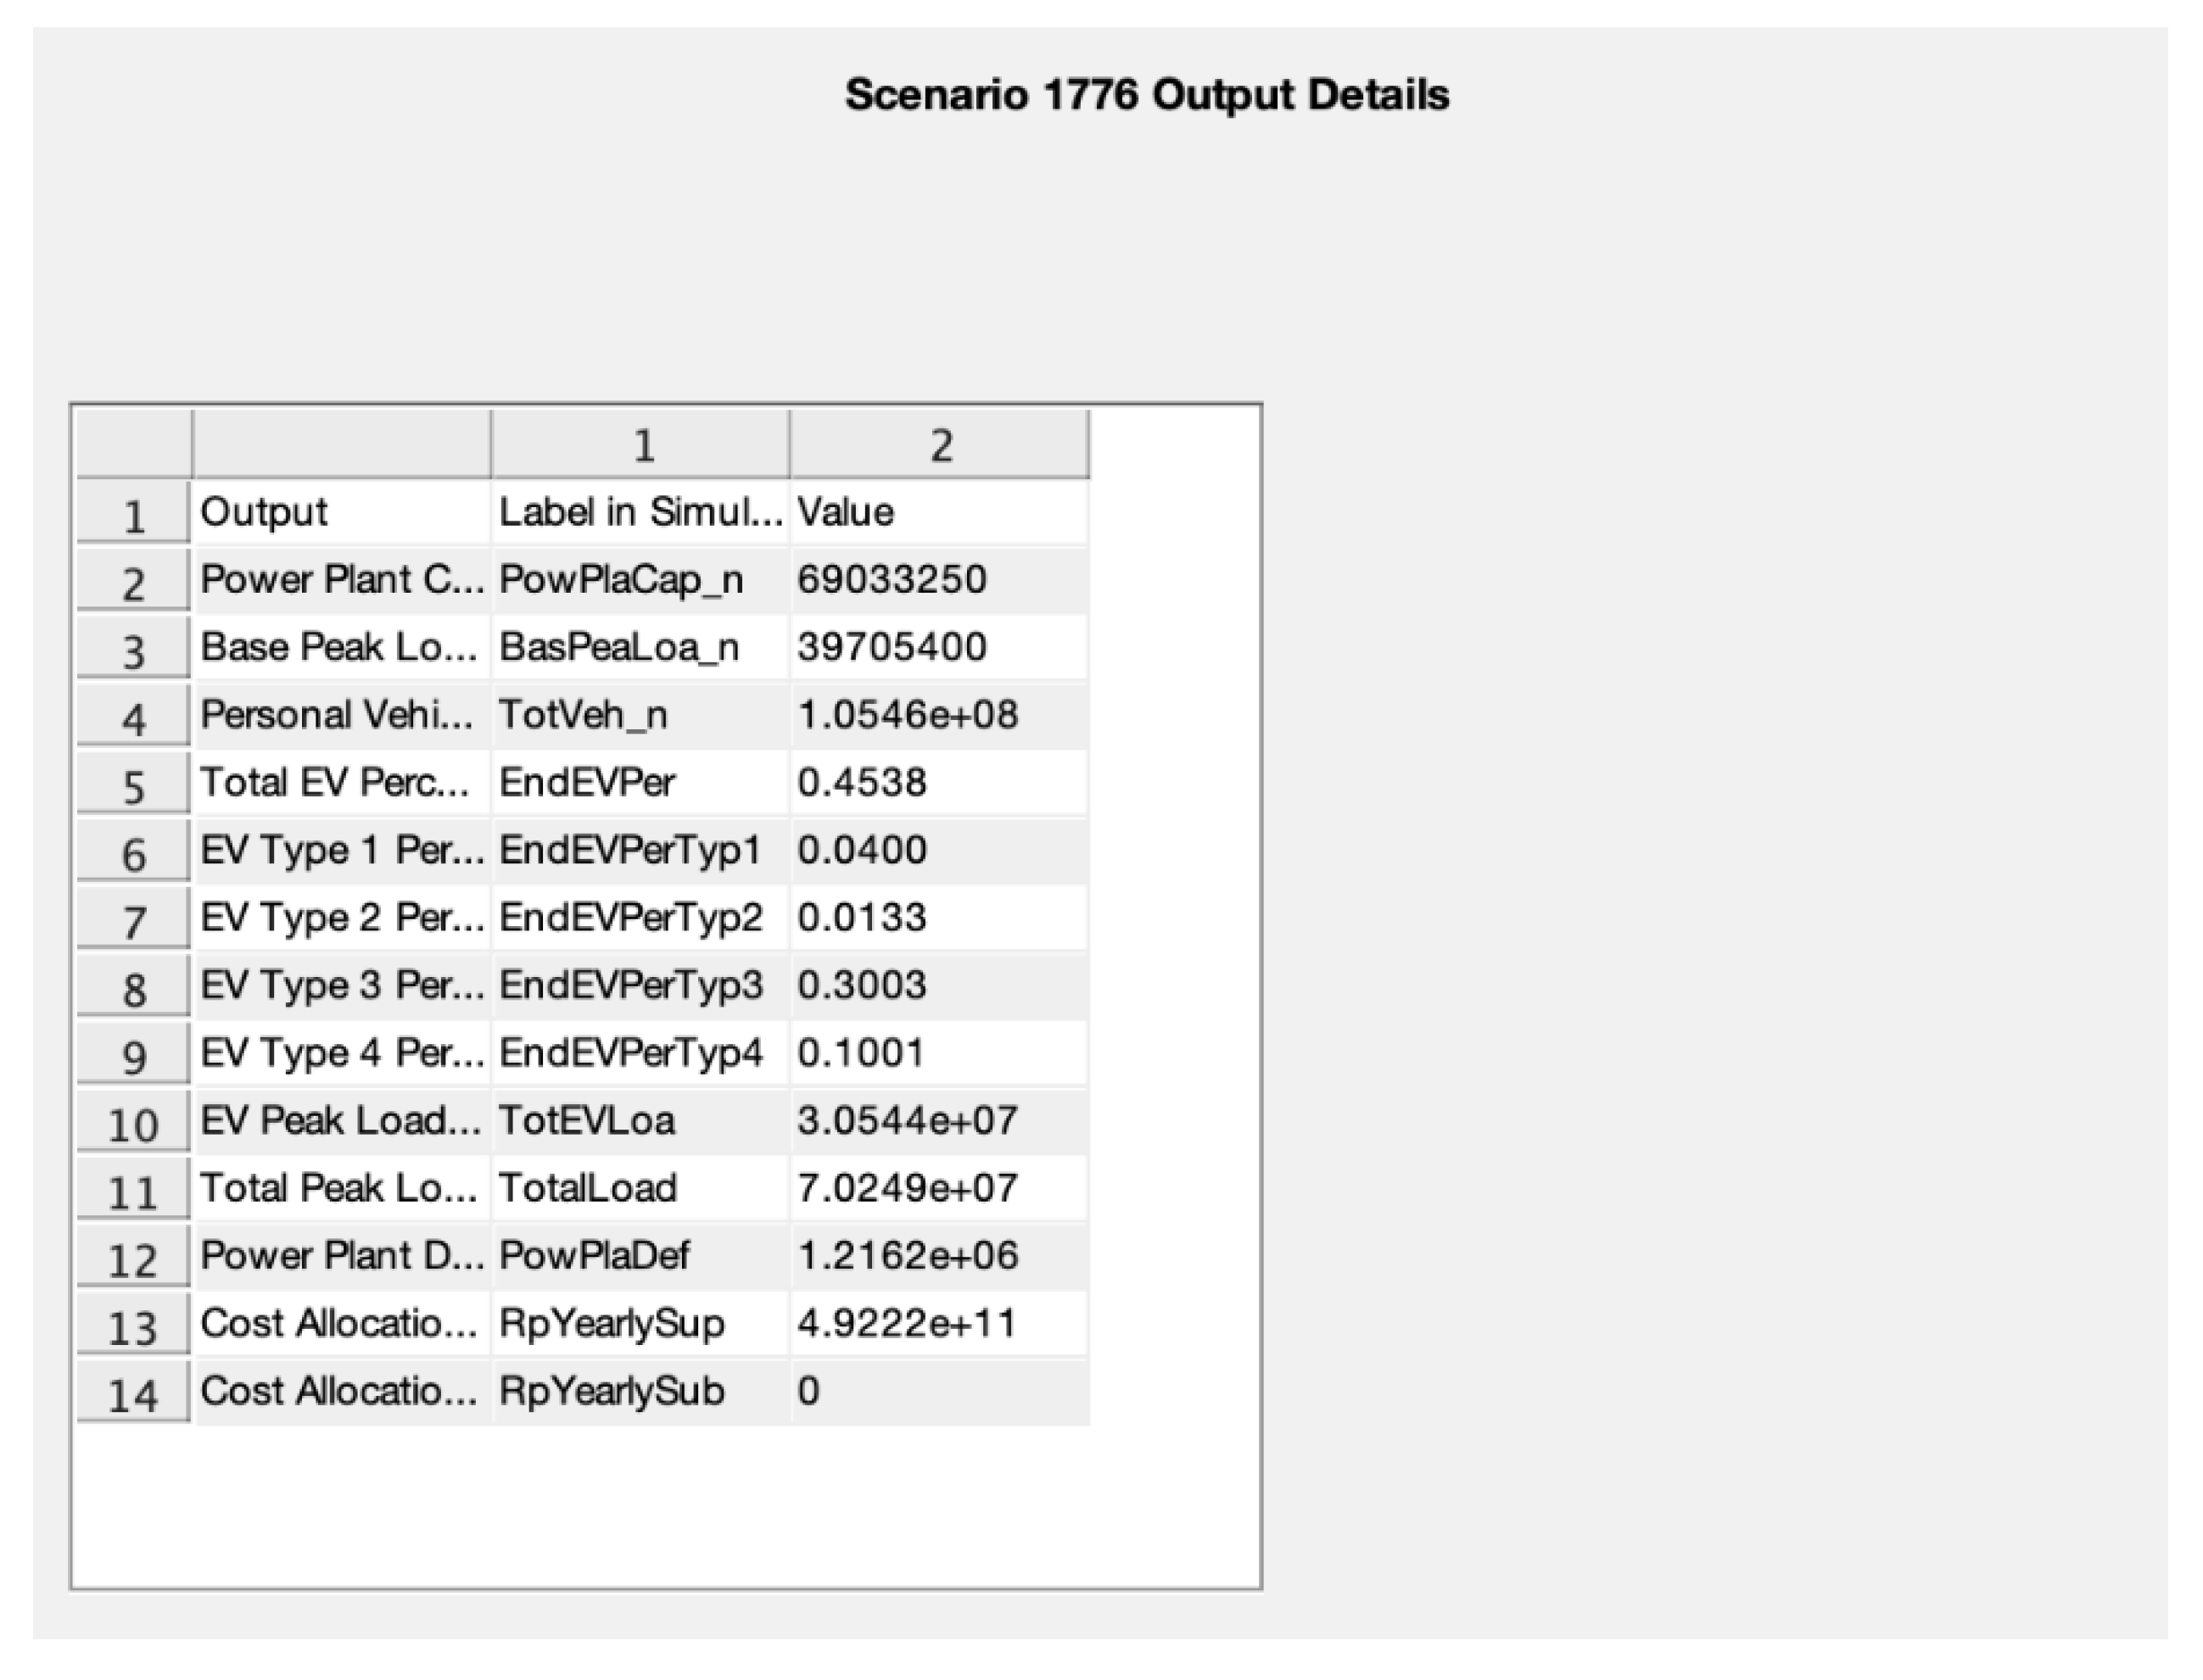The height and width of the screenshot is (1680, 2203).
Task: Select column 2 header
Action: [940, 445]
